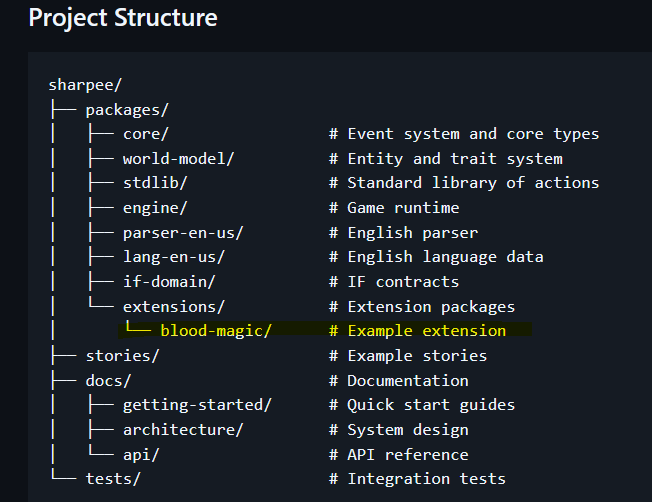Click the core/ package entry

tap(146, 134)
